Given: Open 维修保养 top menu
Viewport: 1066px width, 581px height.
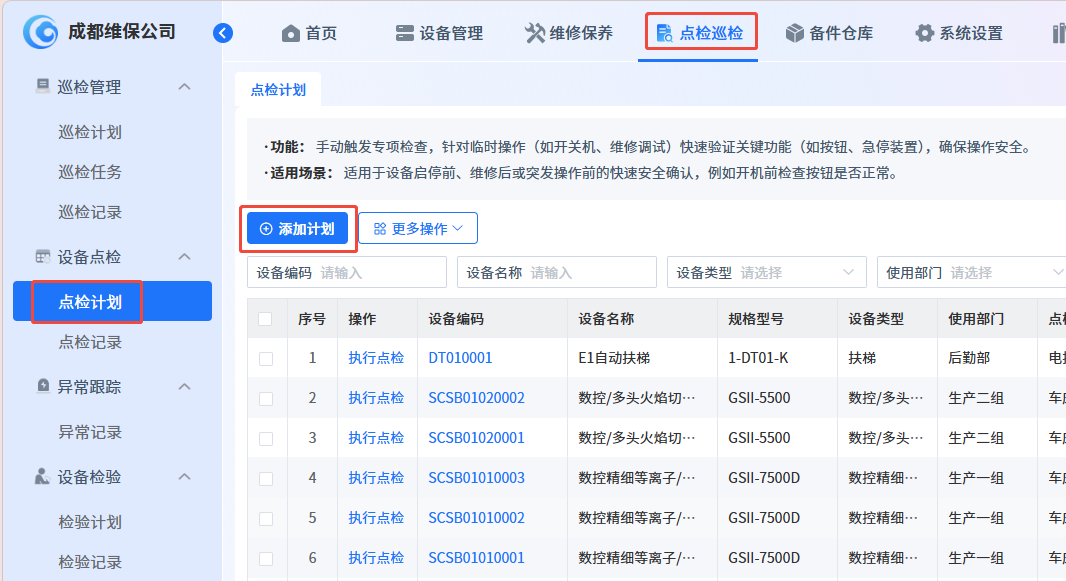Looking at the screenshot, I should [x=569, y=33].
